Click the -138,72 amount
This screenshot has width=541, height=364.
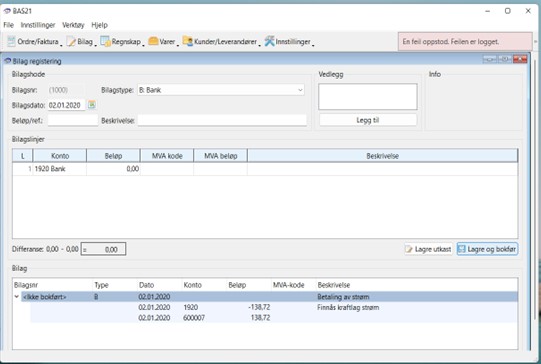pyautogui.click(x=259, y=307)
